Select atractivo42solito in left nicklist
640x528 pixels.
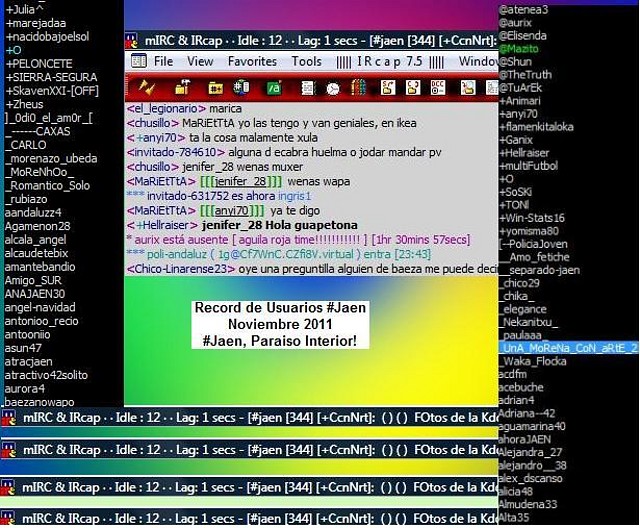pyautogui.click(x=46, y=375)
